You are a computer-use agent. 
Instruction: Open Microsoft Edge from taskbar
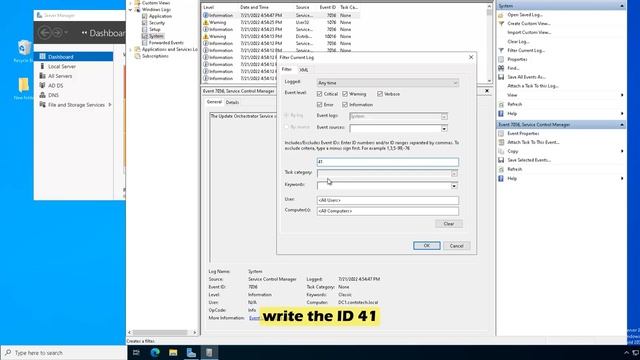[x=155, y=353]
